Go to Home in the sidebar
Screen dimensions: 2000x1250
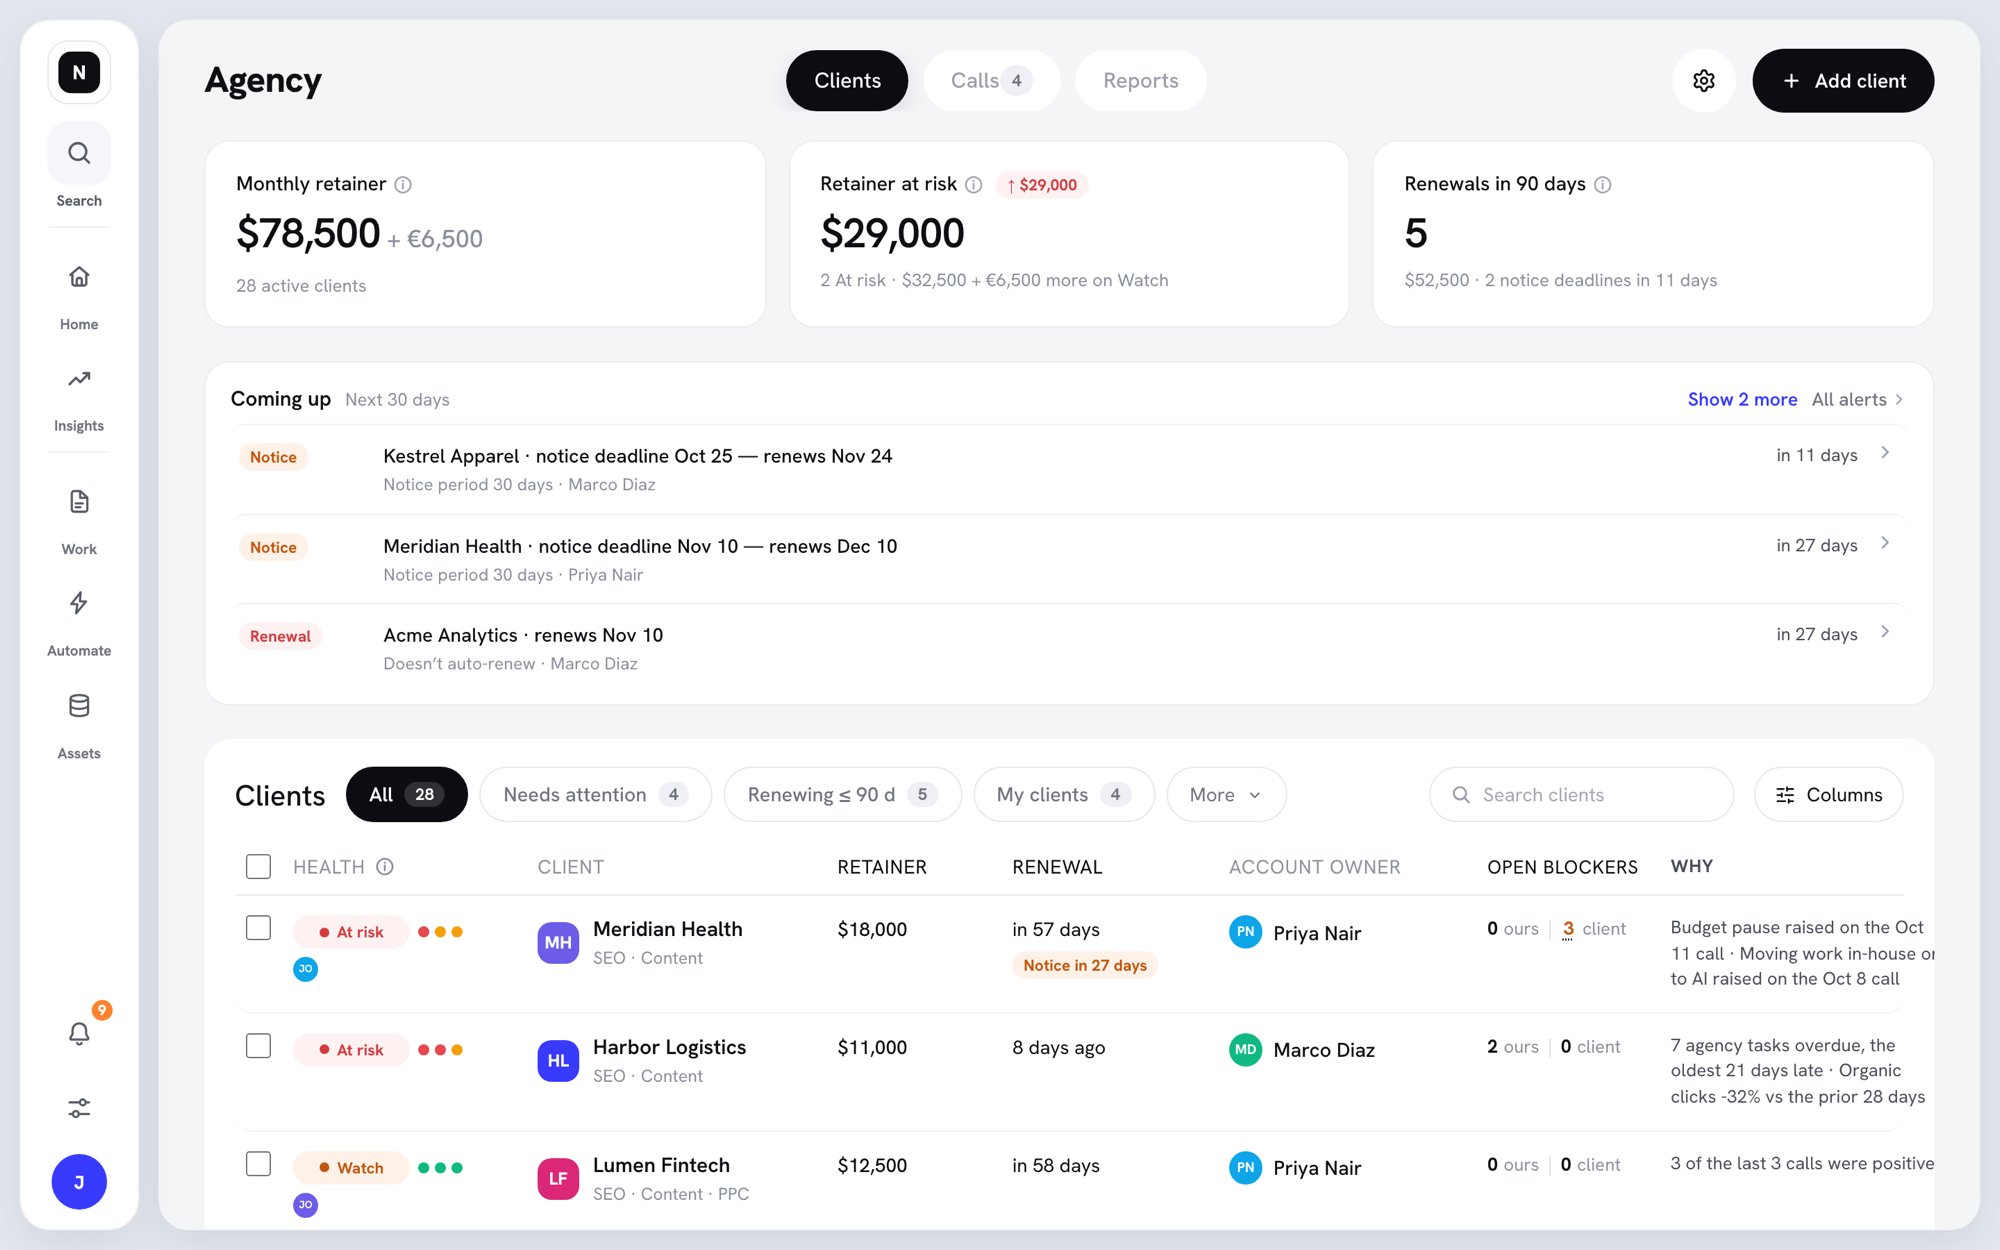pos(79,277)
